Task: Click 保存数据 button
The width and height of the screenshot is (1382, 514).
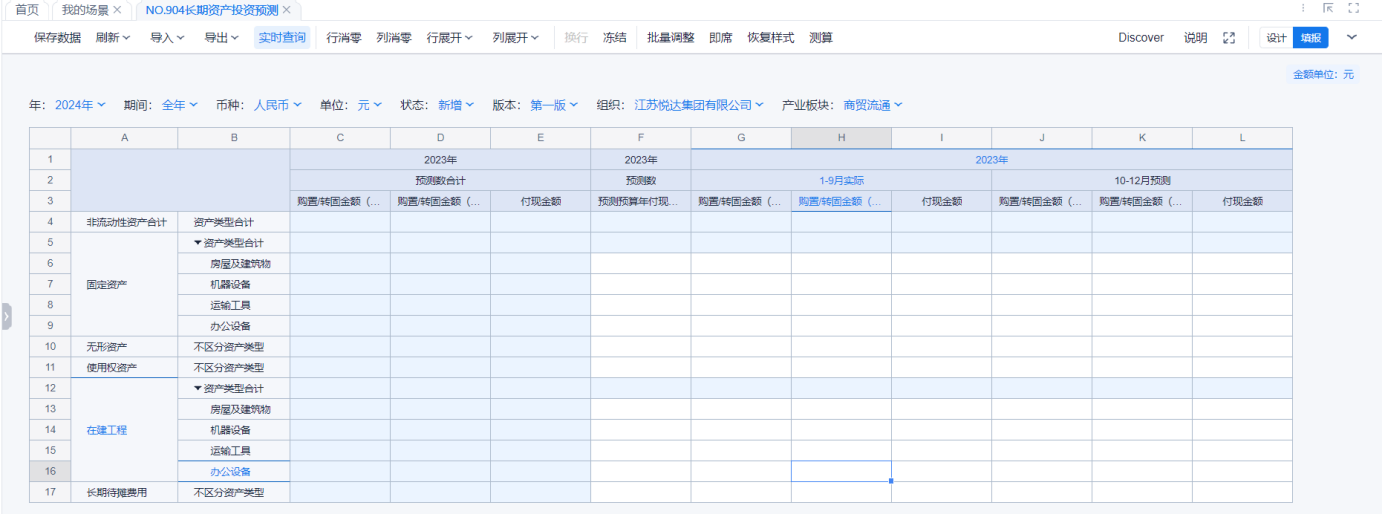Action: coord(58,38)
